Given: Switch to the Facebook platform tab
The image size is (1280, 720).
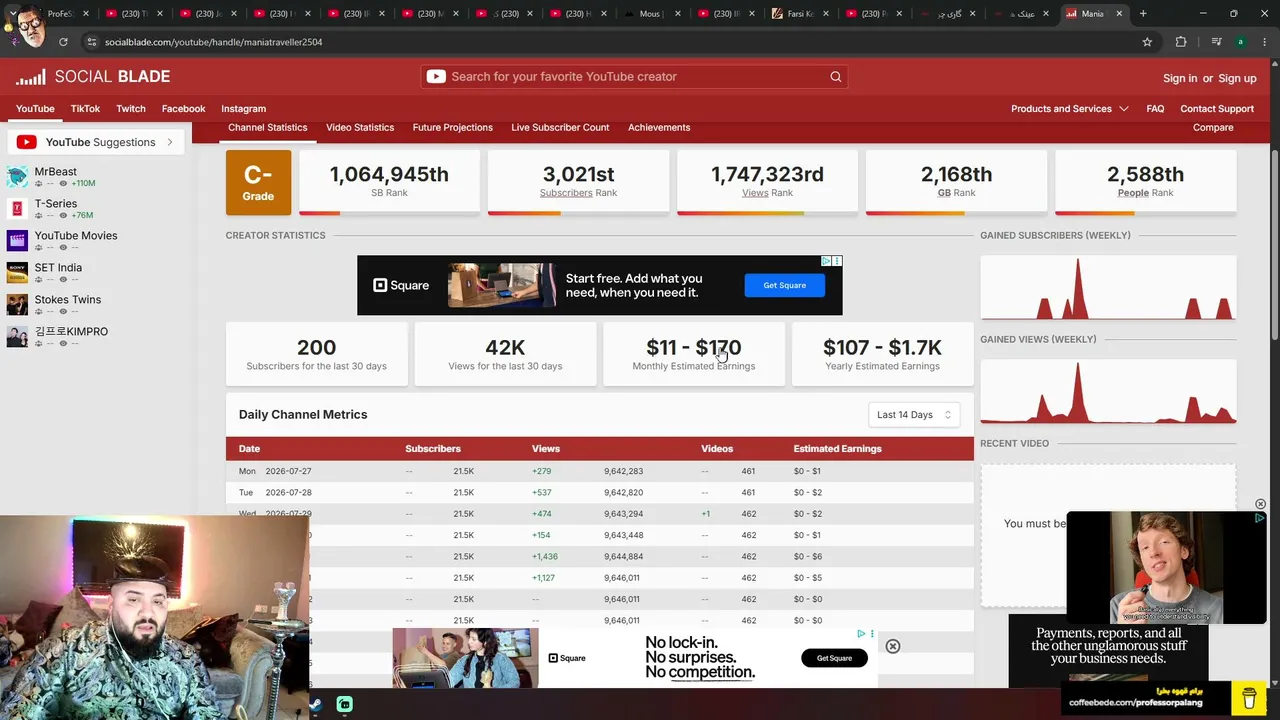Looking at the screenshot, I should click(x=183, y=108).
